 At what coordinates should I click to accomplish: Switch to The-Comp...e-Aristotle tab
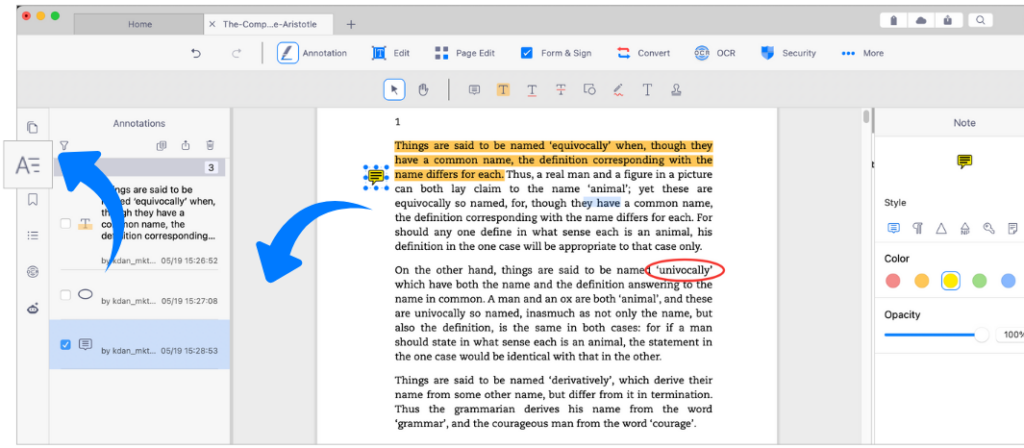269,24
